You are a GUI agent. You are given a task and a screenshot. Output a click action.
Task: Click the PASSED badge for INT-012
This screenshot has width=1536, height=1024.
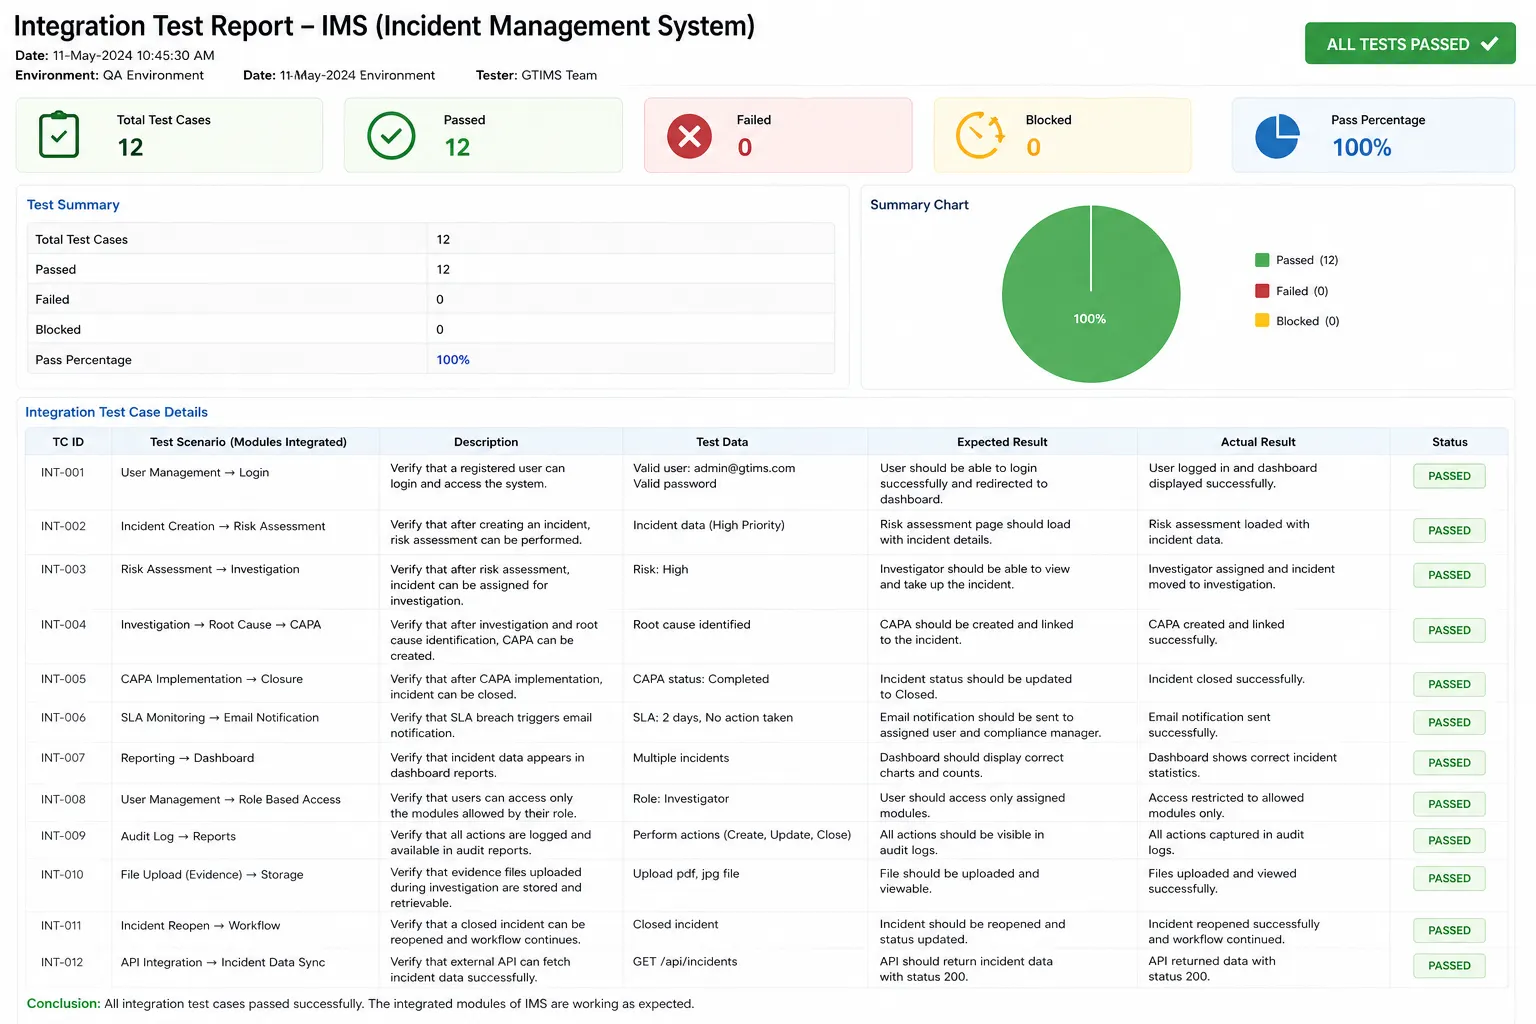click(x=1449, y=965)
